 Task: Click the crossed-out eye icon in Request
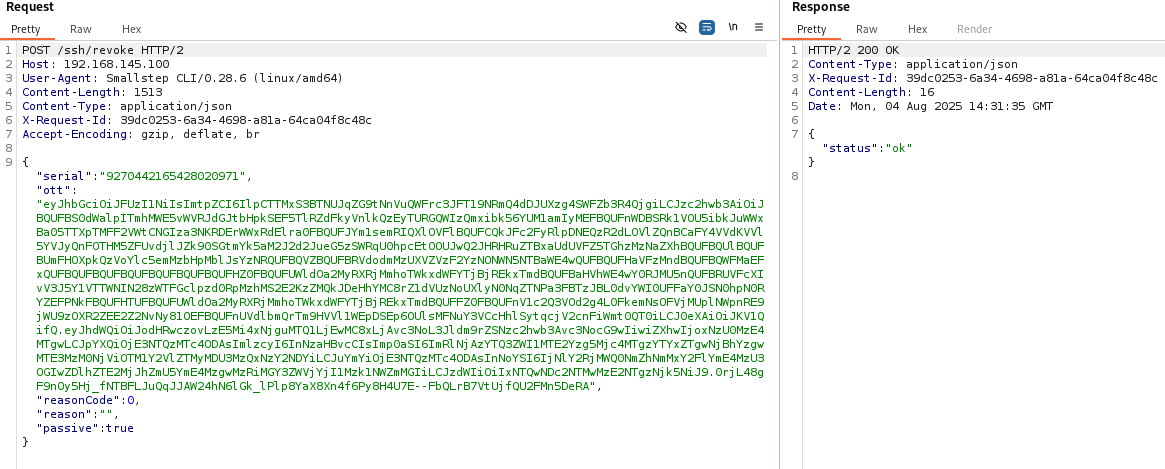tap(681, 28)
